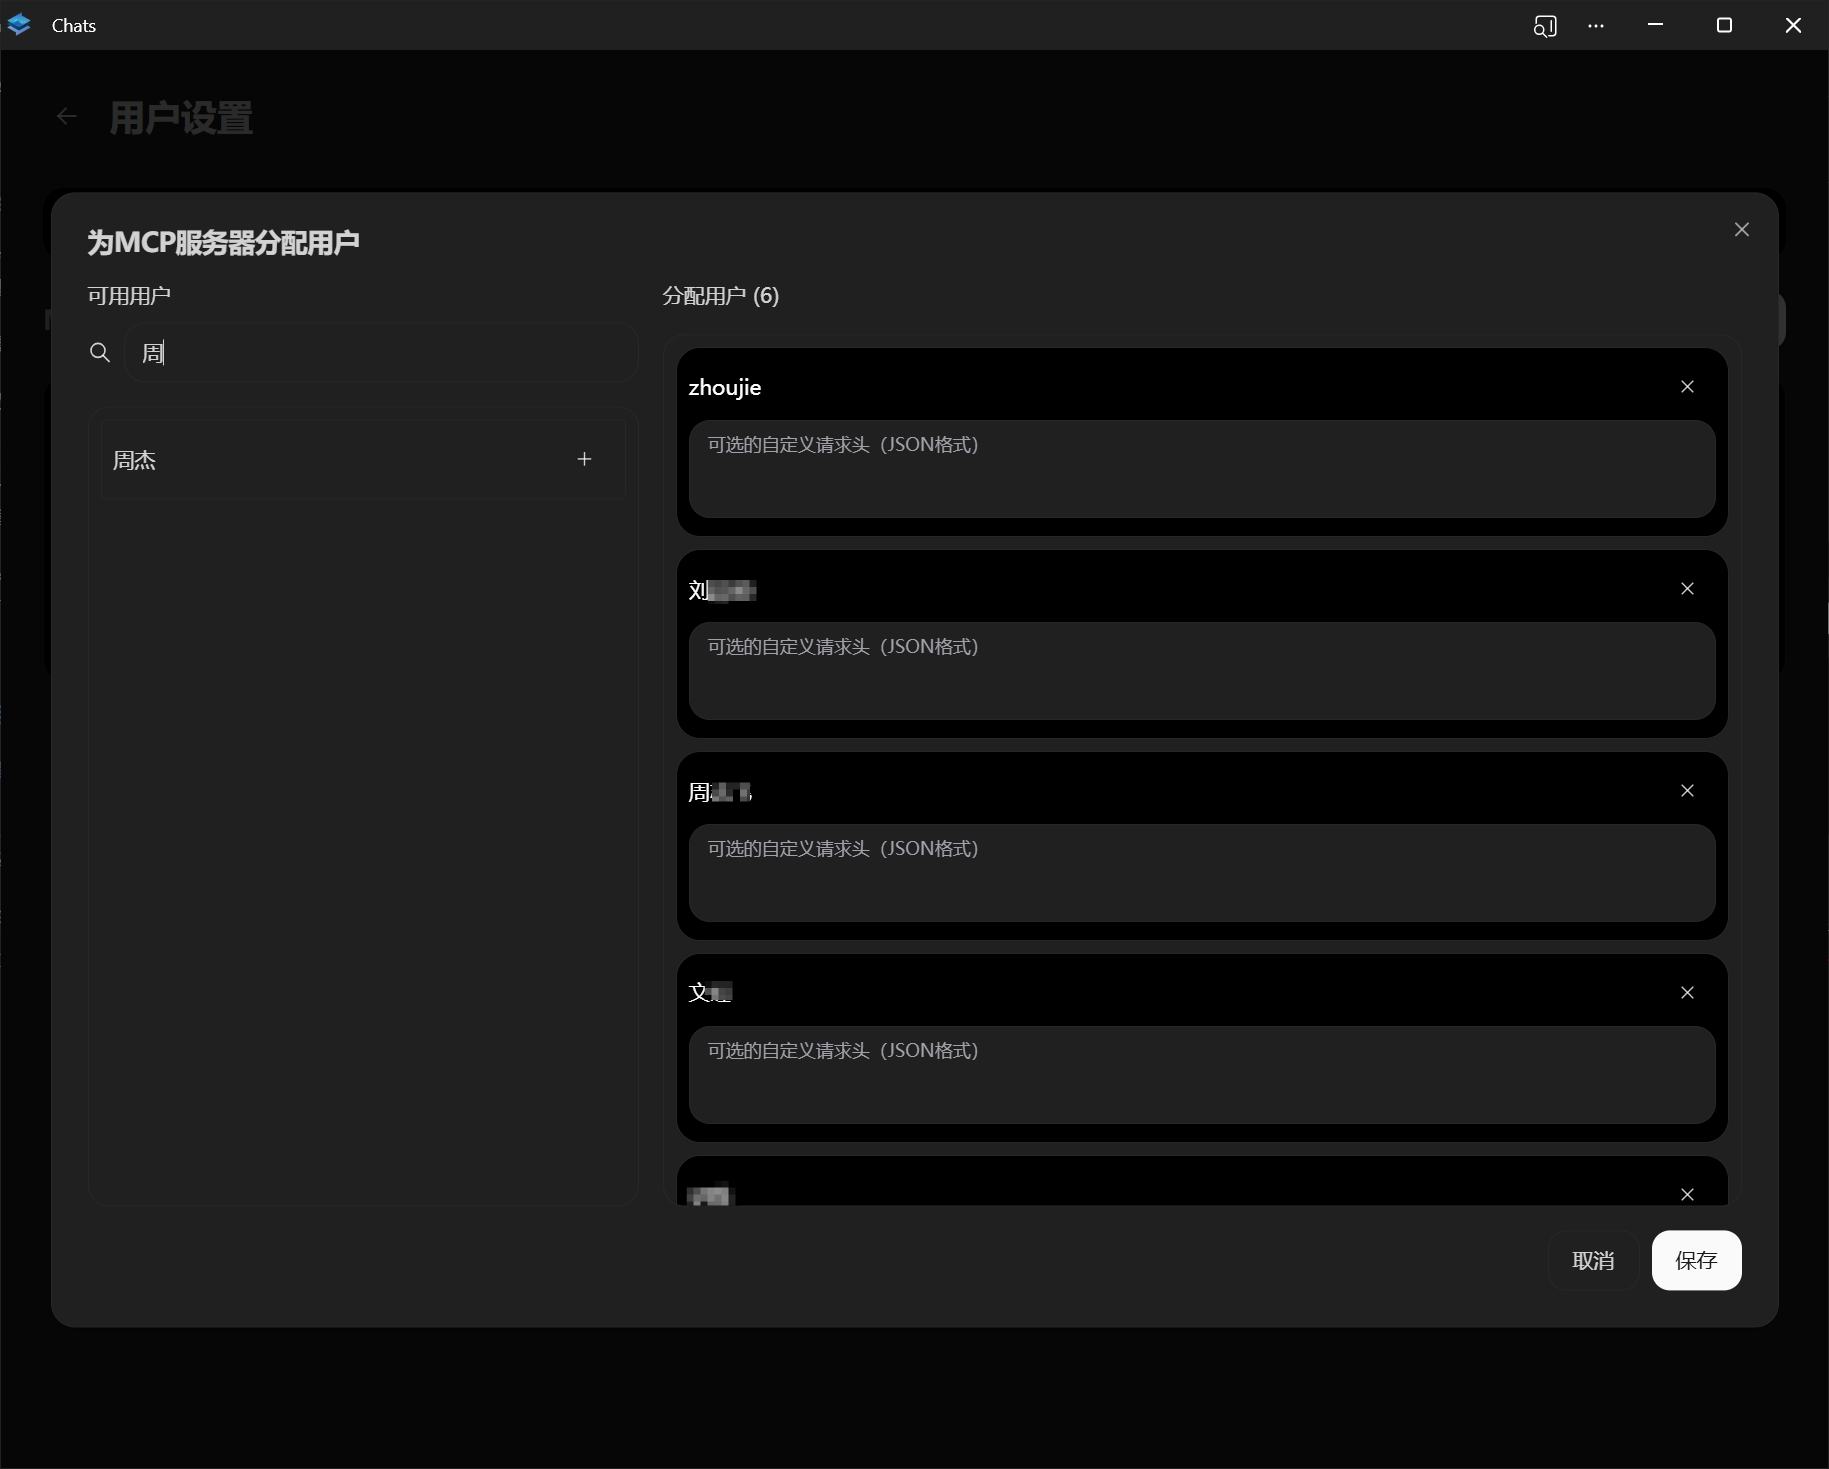Click the search magnifier beside the user filter
Viewport: 1829px width, 1469px height.
[x=99, y=352]
